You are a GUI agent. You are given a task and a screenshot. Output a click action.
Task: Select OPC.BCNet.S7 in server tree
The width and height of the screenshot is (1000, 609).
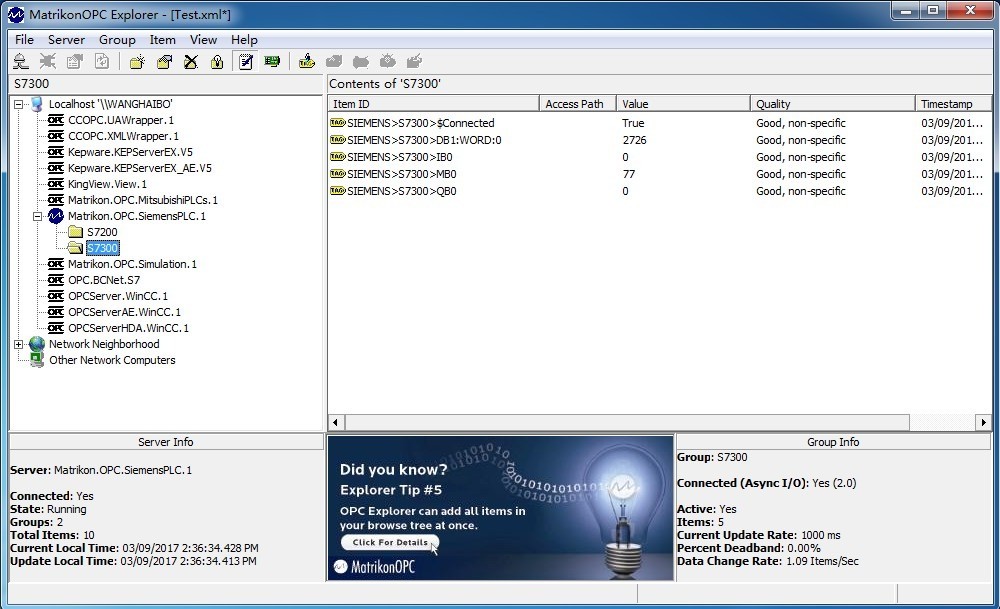(104, 280)
